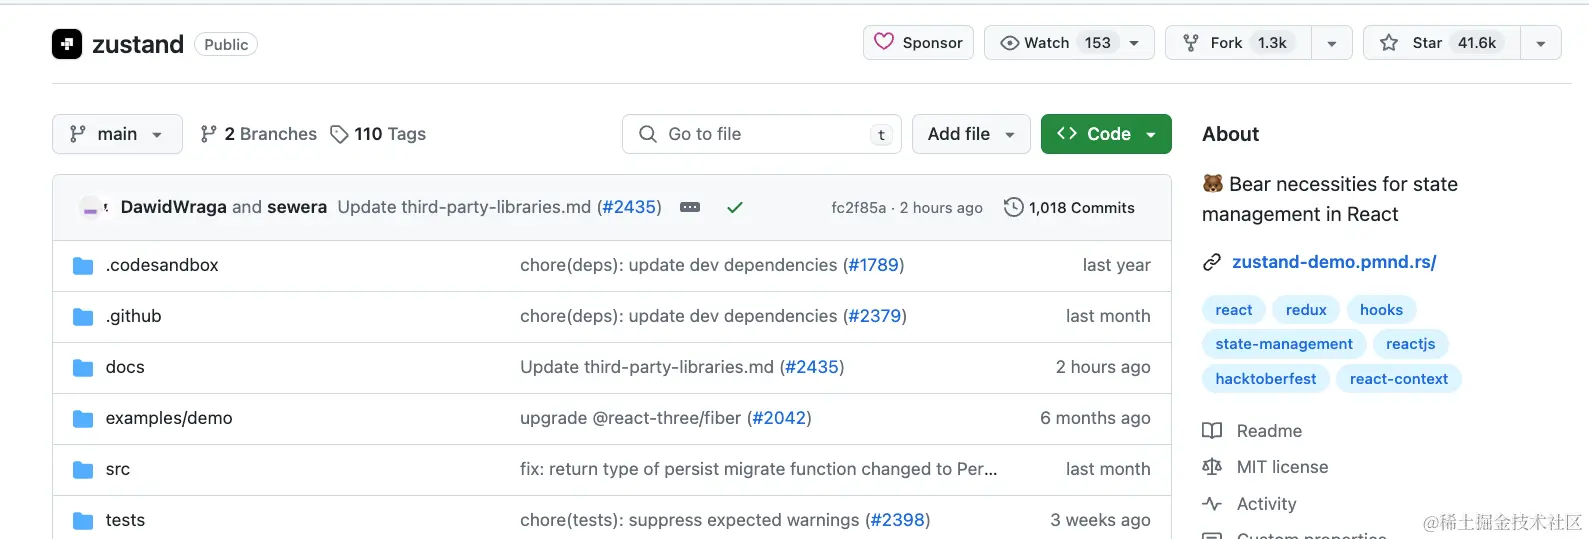The height and width of the screenshot is (539, 1589).
Task: Open the zustand-demo.pmnd.rs link
Action: click(x=1334, y=262)
